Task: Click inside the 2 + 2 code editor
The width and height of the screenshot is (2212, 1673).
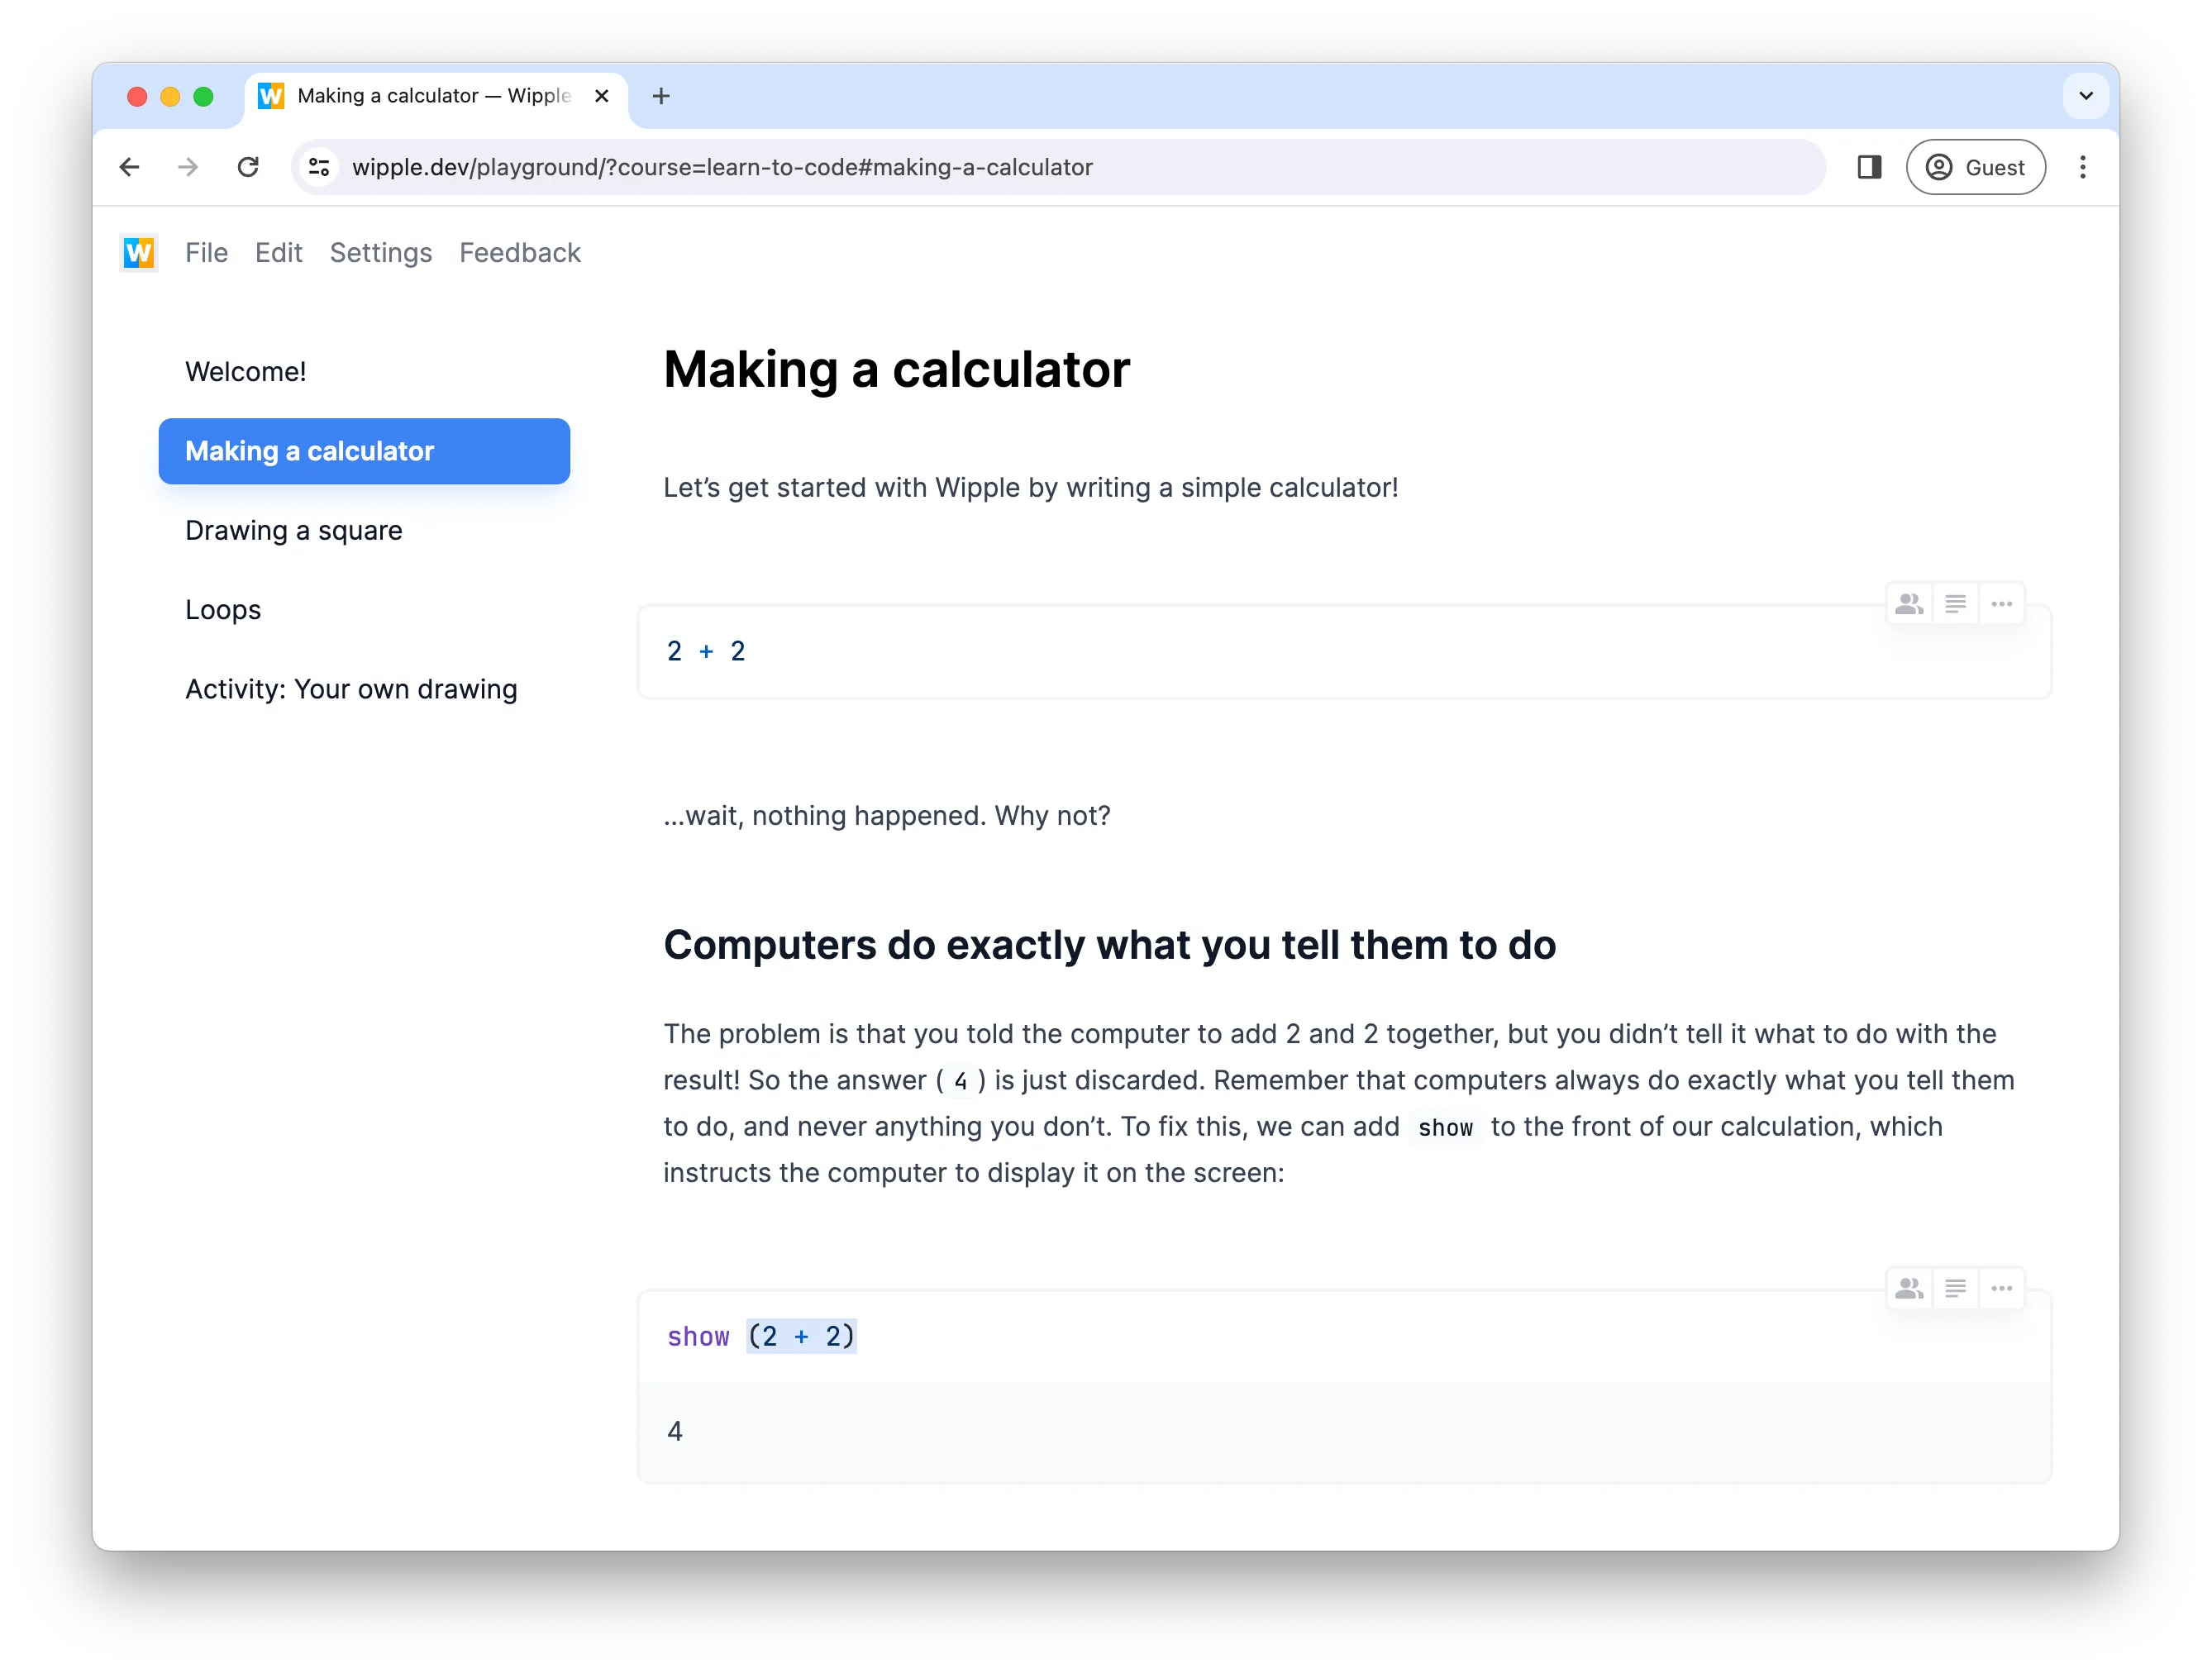Action: click(1344, 652)
